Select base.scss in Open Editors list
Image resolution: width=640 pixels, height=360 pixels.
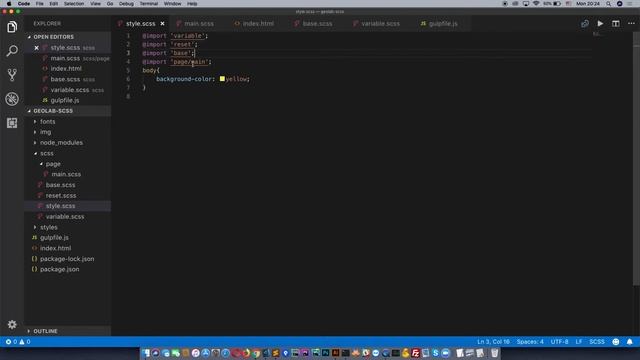[x=65, y=79]
